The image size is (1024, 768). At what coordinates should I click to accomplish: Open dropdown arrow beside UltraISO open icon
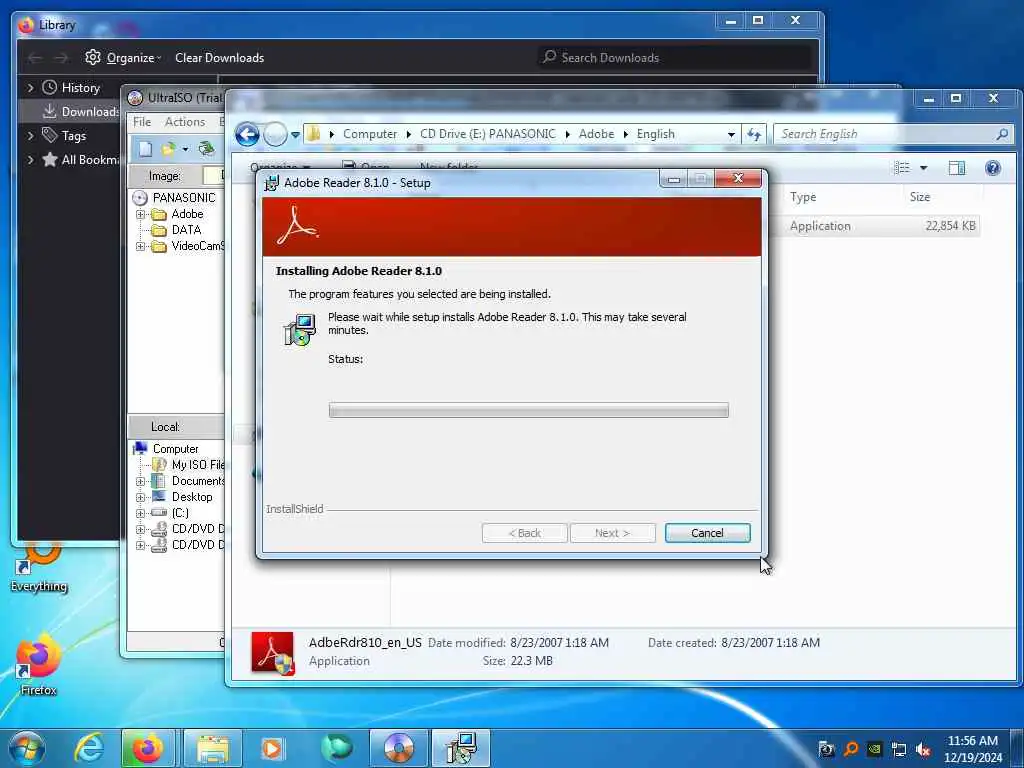[x=185, y=150]
